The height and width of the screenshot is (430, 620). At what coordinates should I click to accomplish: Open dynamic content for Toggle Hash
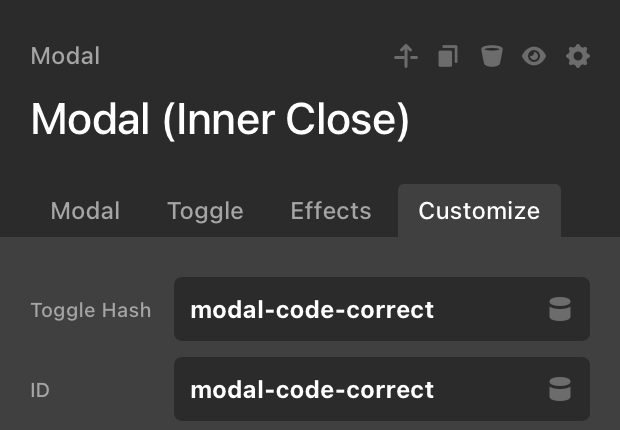click(x=560, y=310)
